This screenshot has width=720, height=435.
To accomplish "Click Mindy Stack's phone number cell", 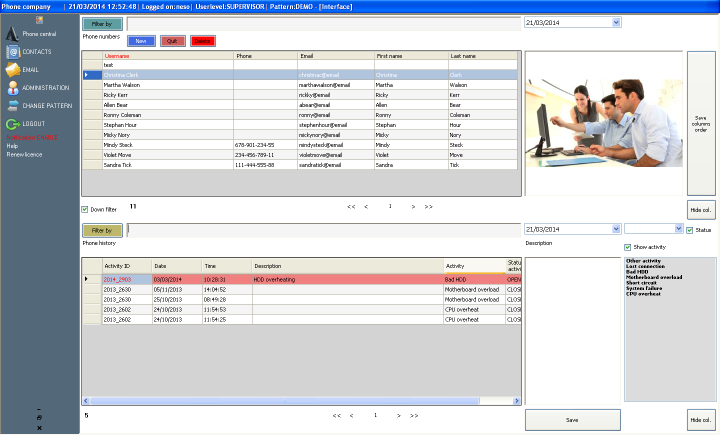I will [x=265, y=145].
